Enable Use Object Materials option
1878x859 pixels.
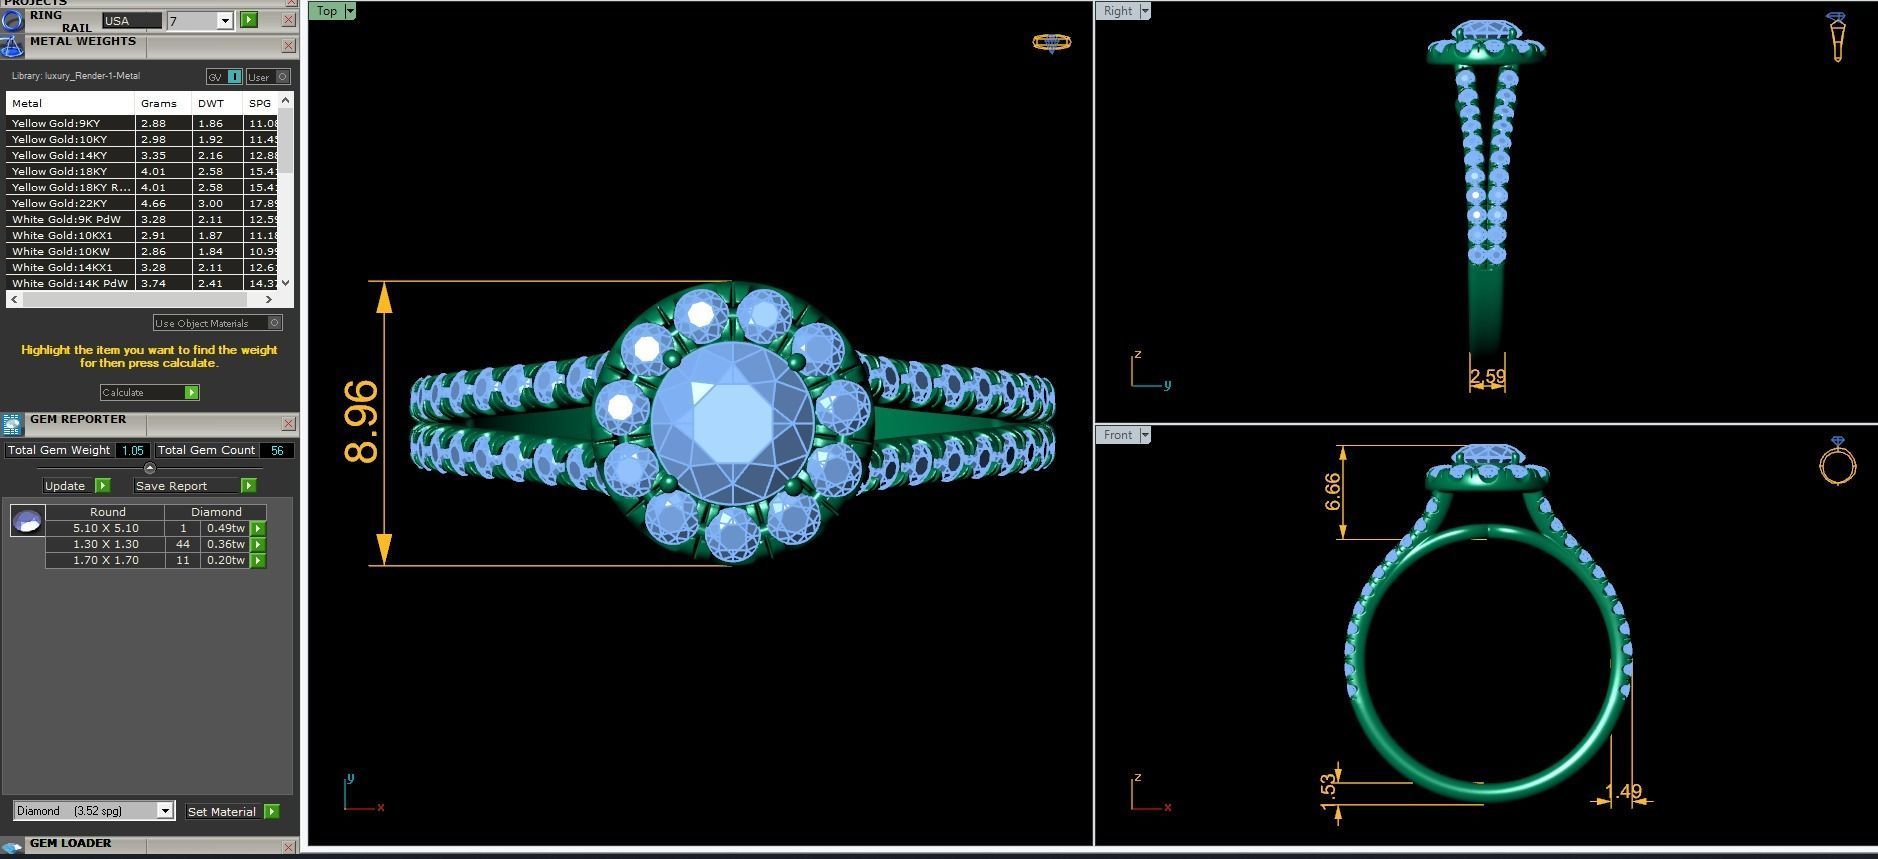(217, 323)
